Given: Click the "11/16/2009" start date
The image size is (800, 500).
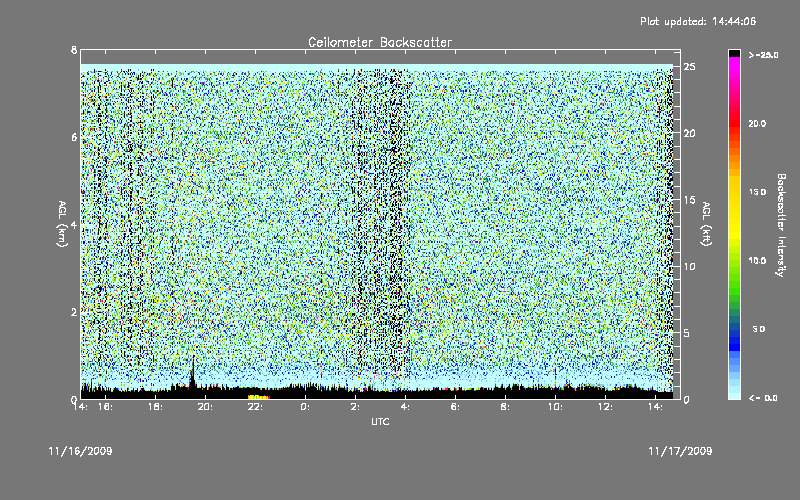Looking at the screenshot, I should pyautogui.click(x=81, y=451).
